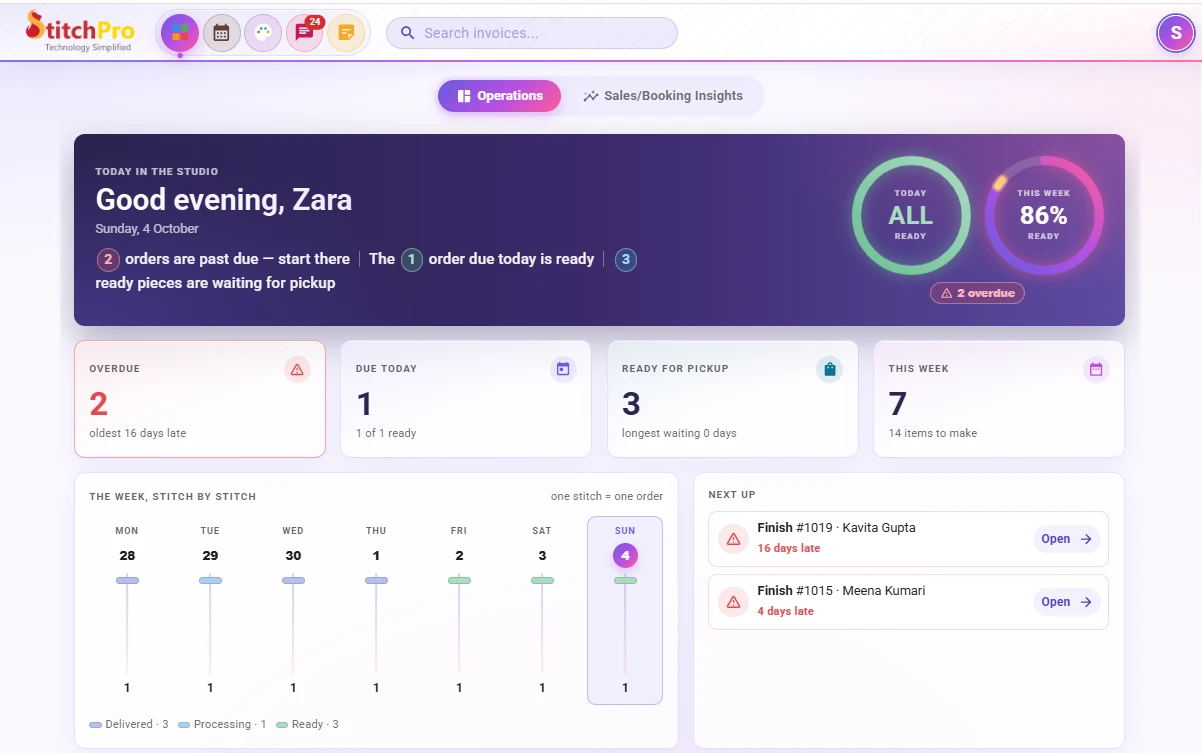
Task: Click the Today ALL ready ring
Action: [910, 215]
